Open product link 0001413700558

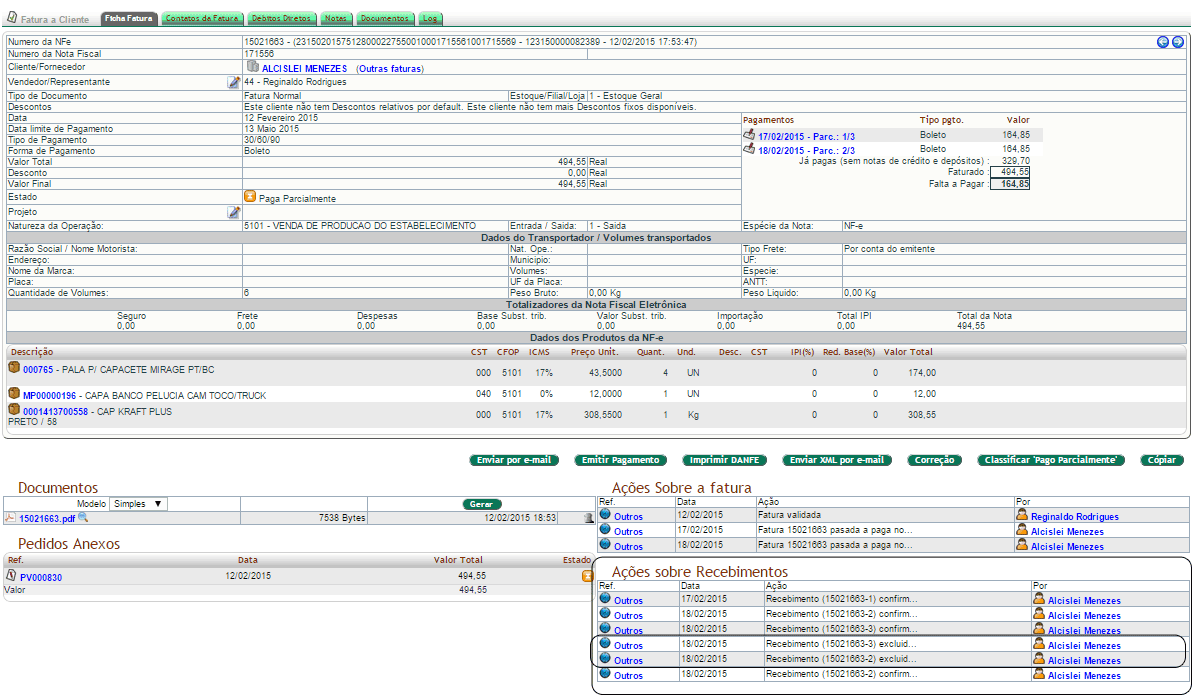[x=56, y=411]
